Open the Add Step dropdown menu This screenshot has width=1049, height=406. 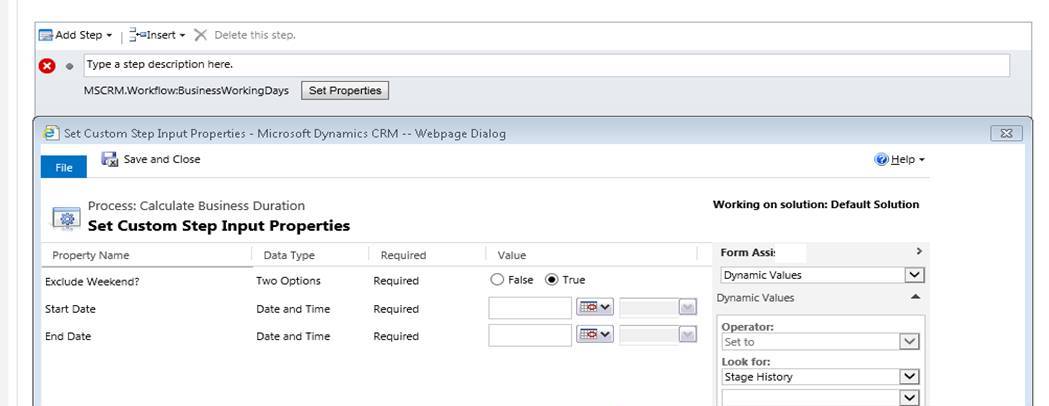tap(76, 35)
